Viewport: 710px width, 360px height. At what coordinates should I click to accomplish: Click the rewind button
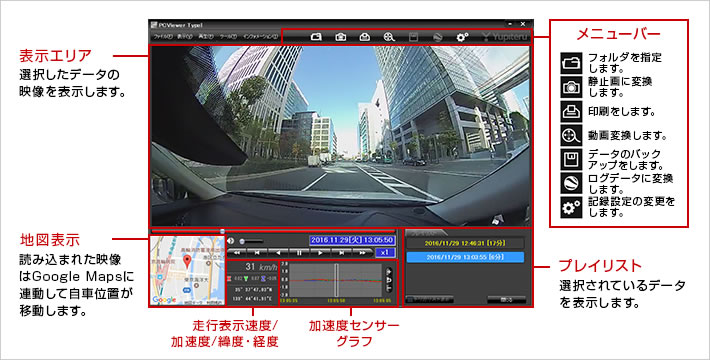236,253
